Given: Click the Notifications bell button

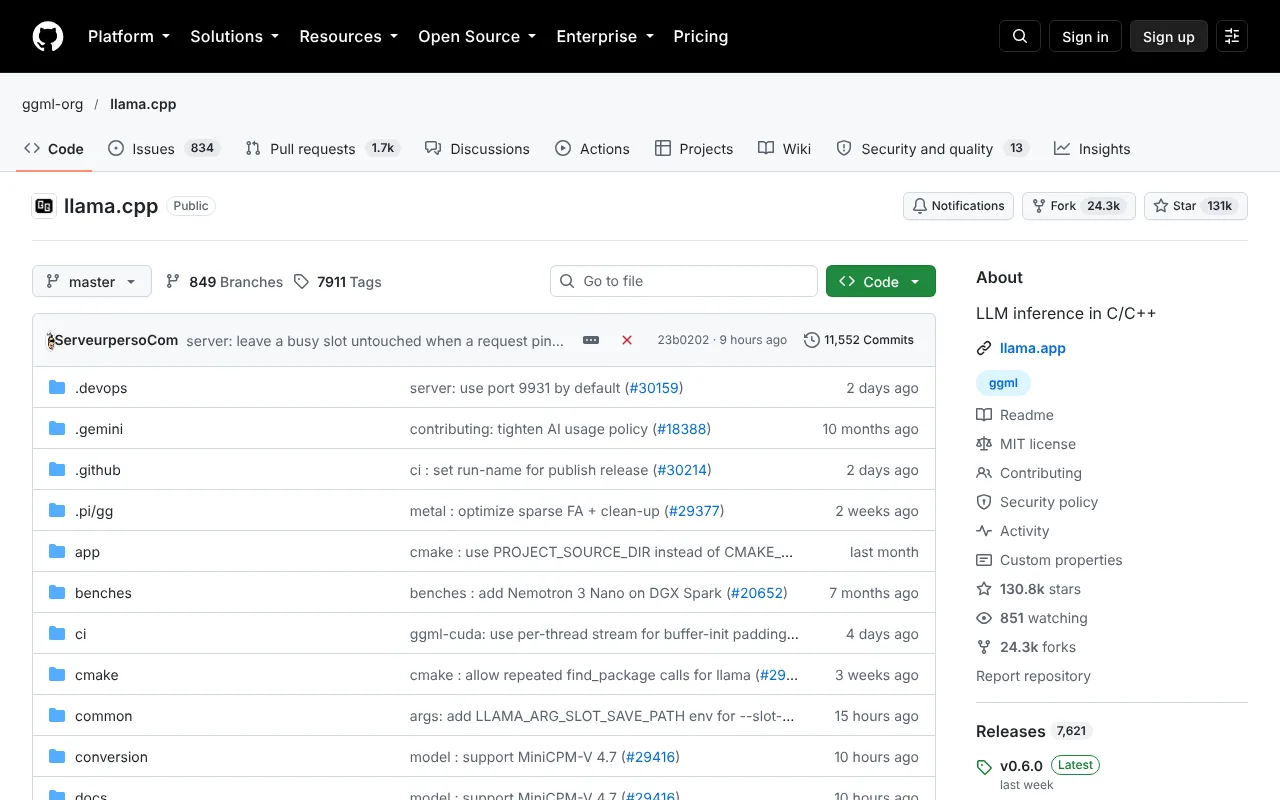Looking at the screenshot, I should (x=958, y=206).
